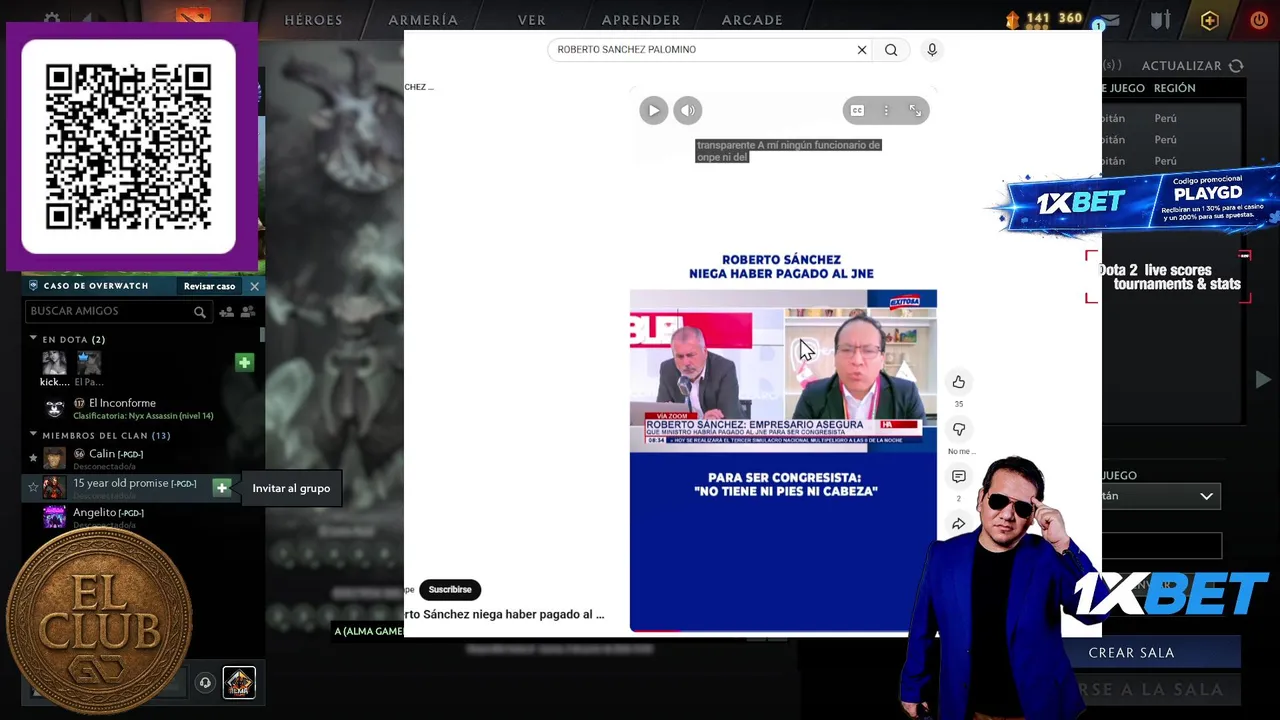Sort lobbies by REGIÓN column

1174,88
